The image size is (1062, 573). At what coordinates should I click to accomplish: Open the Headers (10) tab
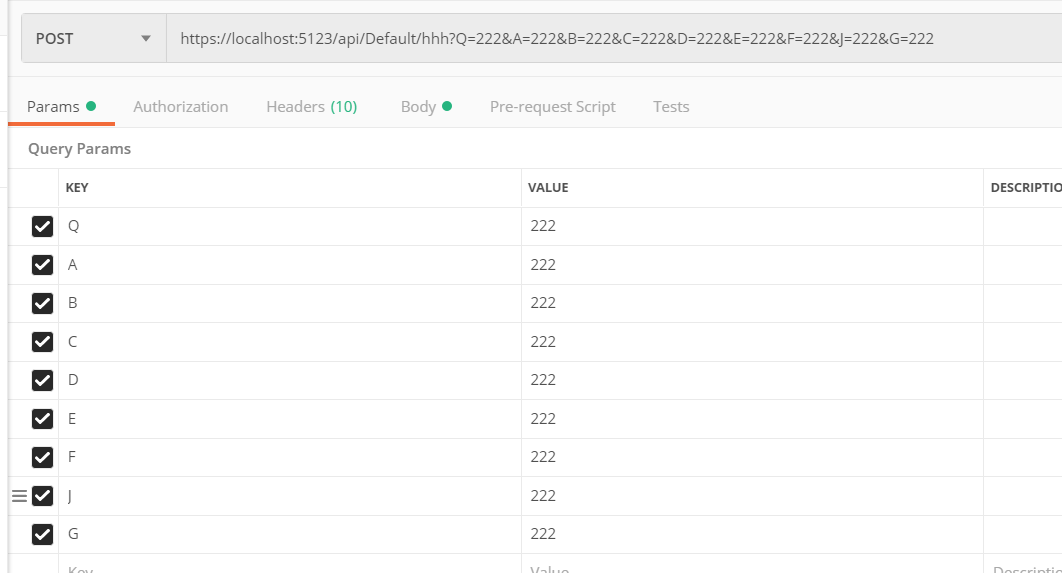point(312,106)
